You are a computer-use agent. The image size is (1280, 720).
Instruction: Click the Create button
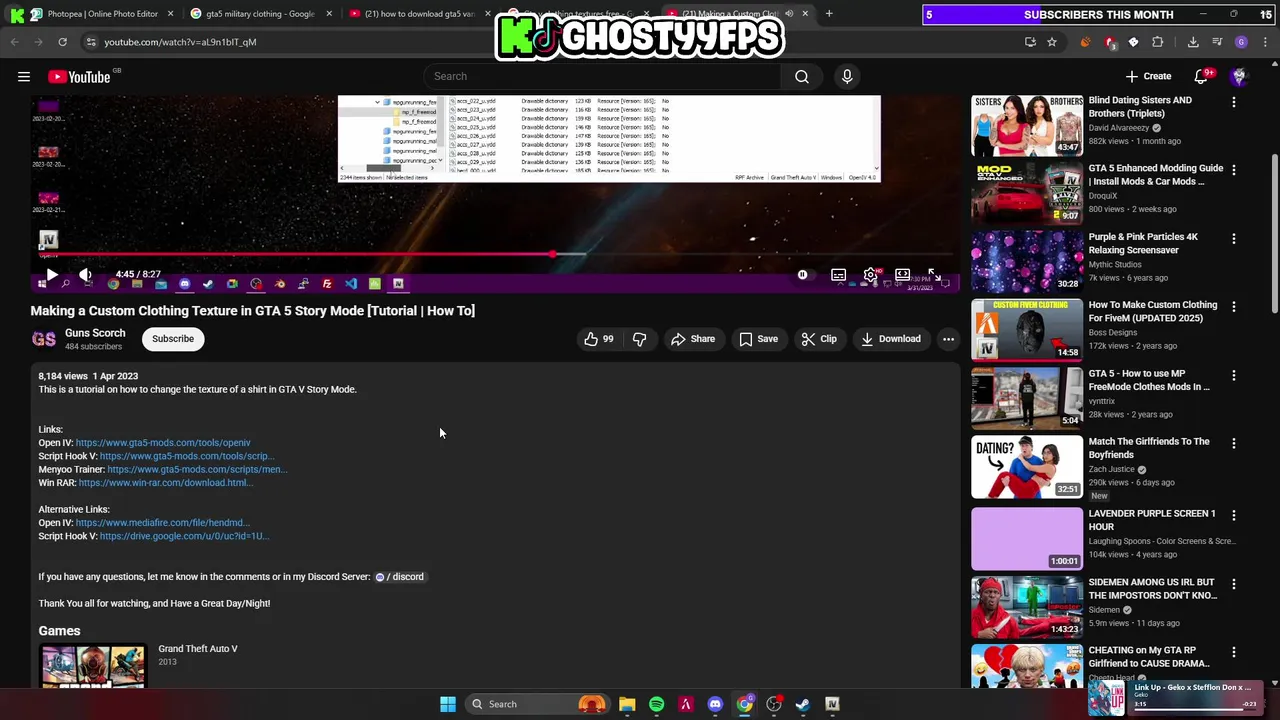coord(1148,76)
